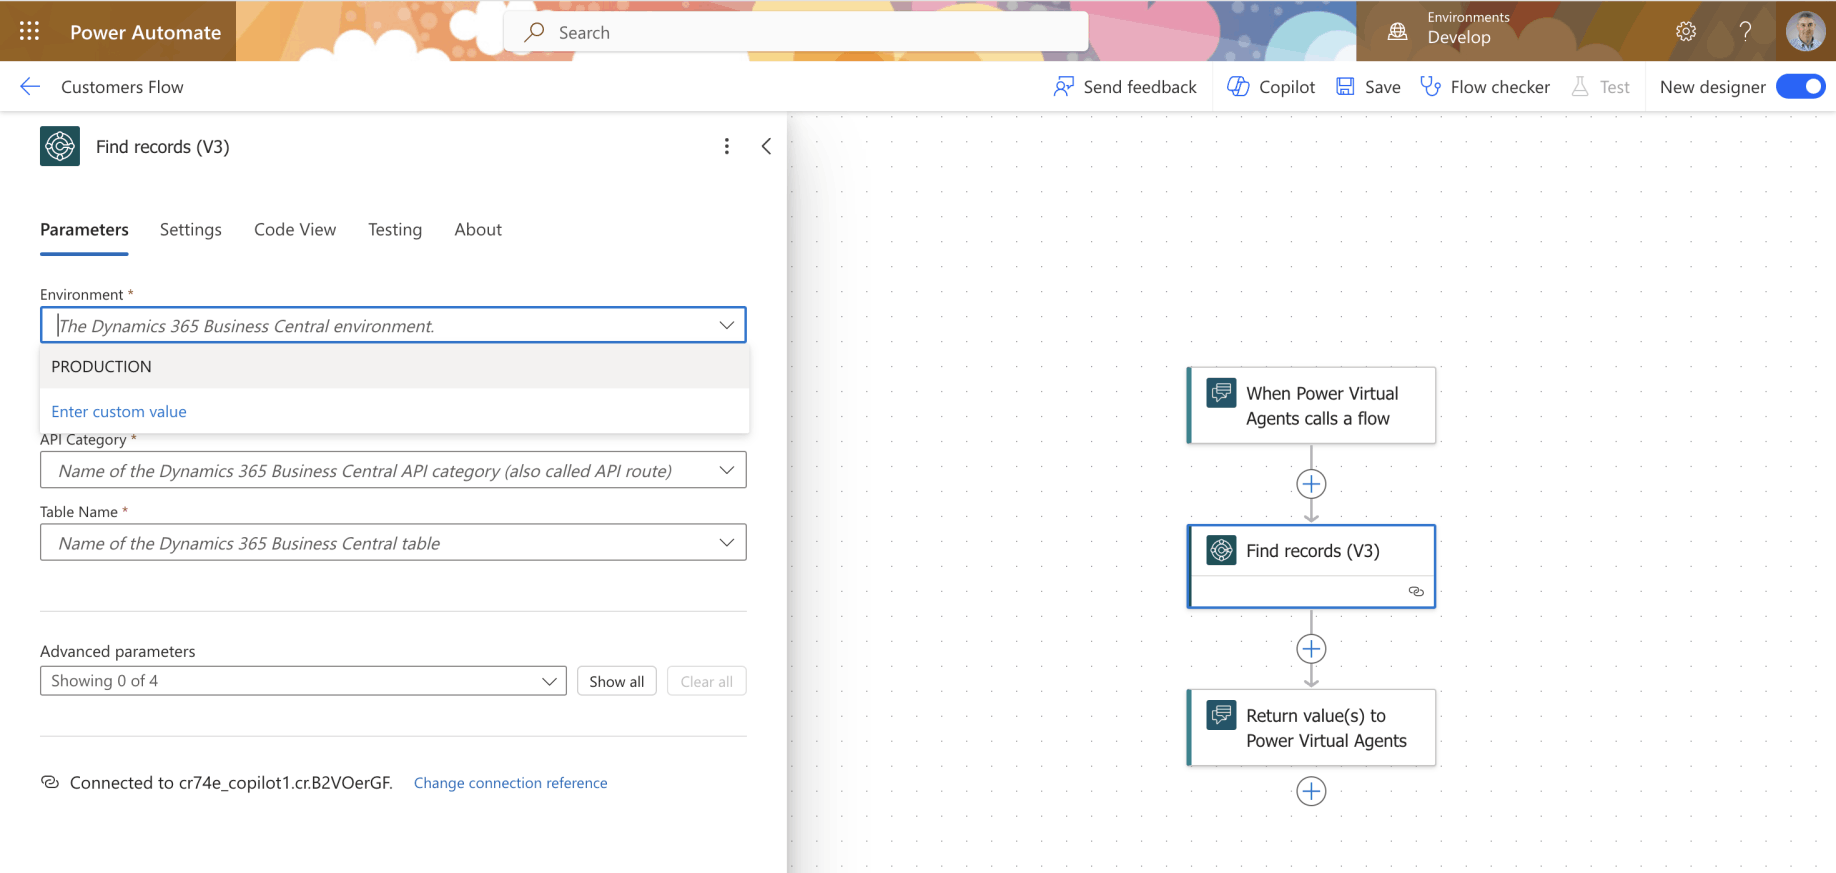Click the Flow checker label
1836x873 pixels.
tap(1500, 87)
